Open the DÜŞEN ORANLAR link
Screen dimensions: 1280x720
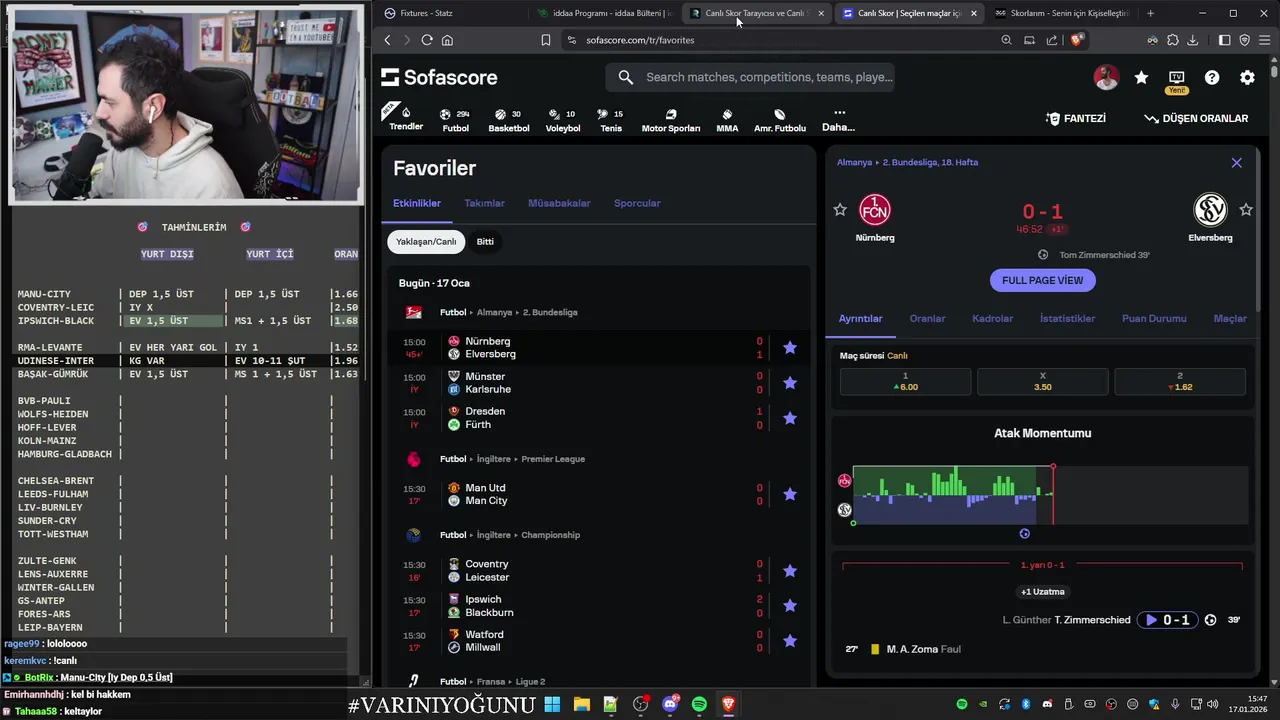point(1196,118)
